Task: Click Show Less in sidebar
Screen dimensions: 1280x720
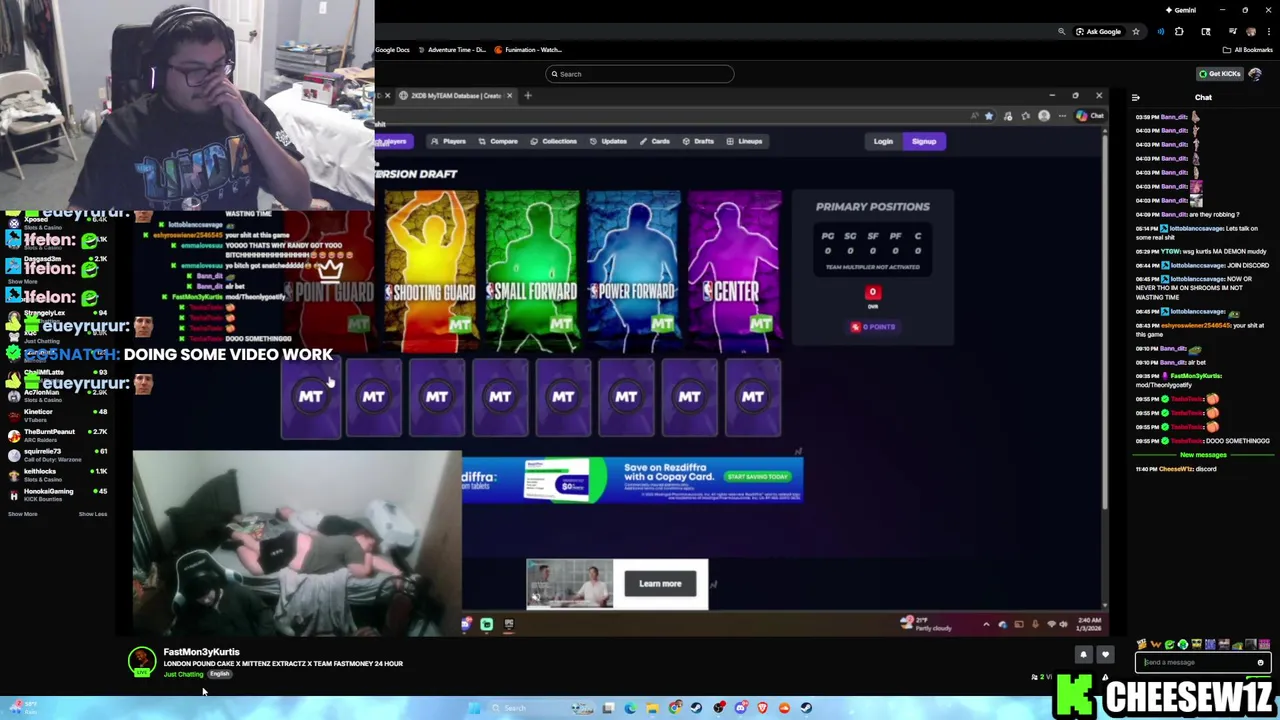Action: [93, 514]
